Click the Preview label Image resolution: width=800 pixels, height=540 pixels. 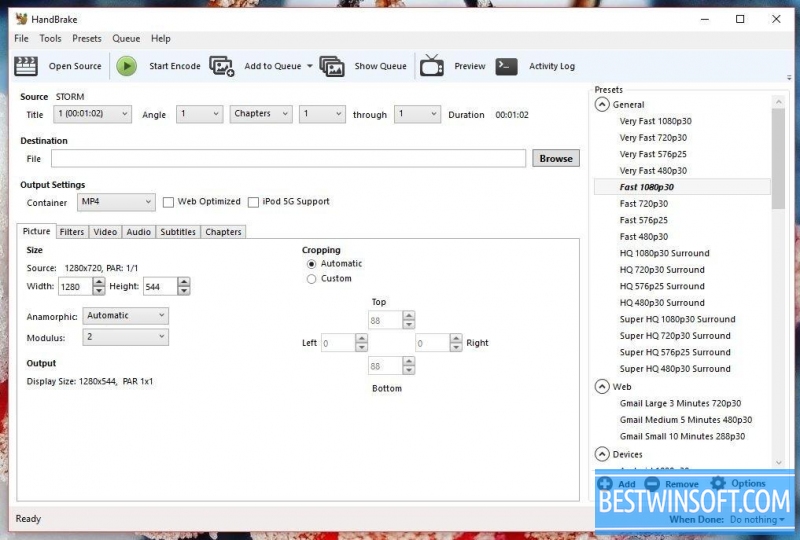(x=470, y=66)
